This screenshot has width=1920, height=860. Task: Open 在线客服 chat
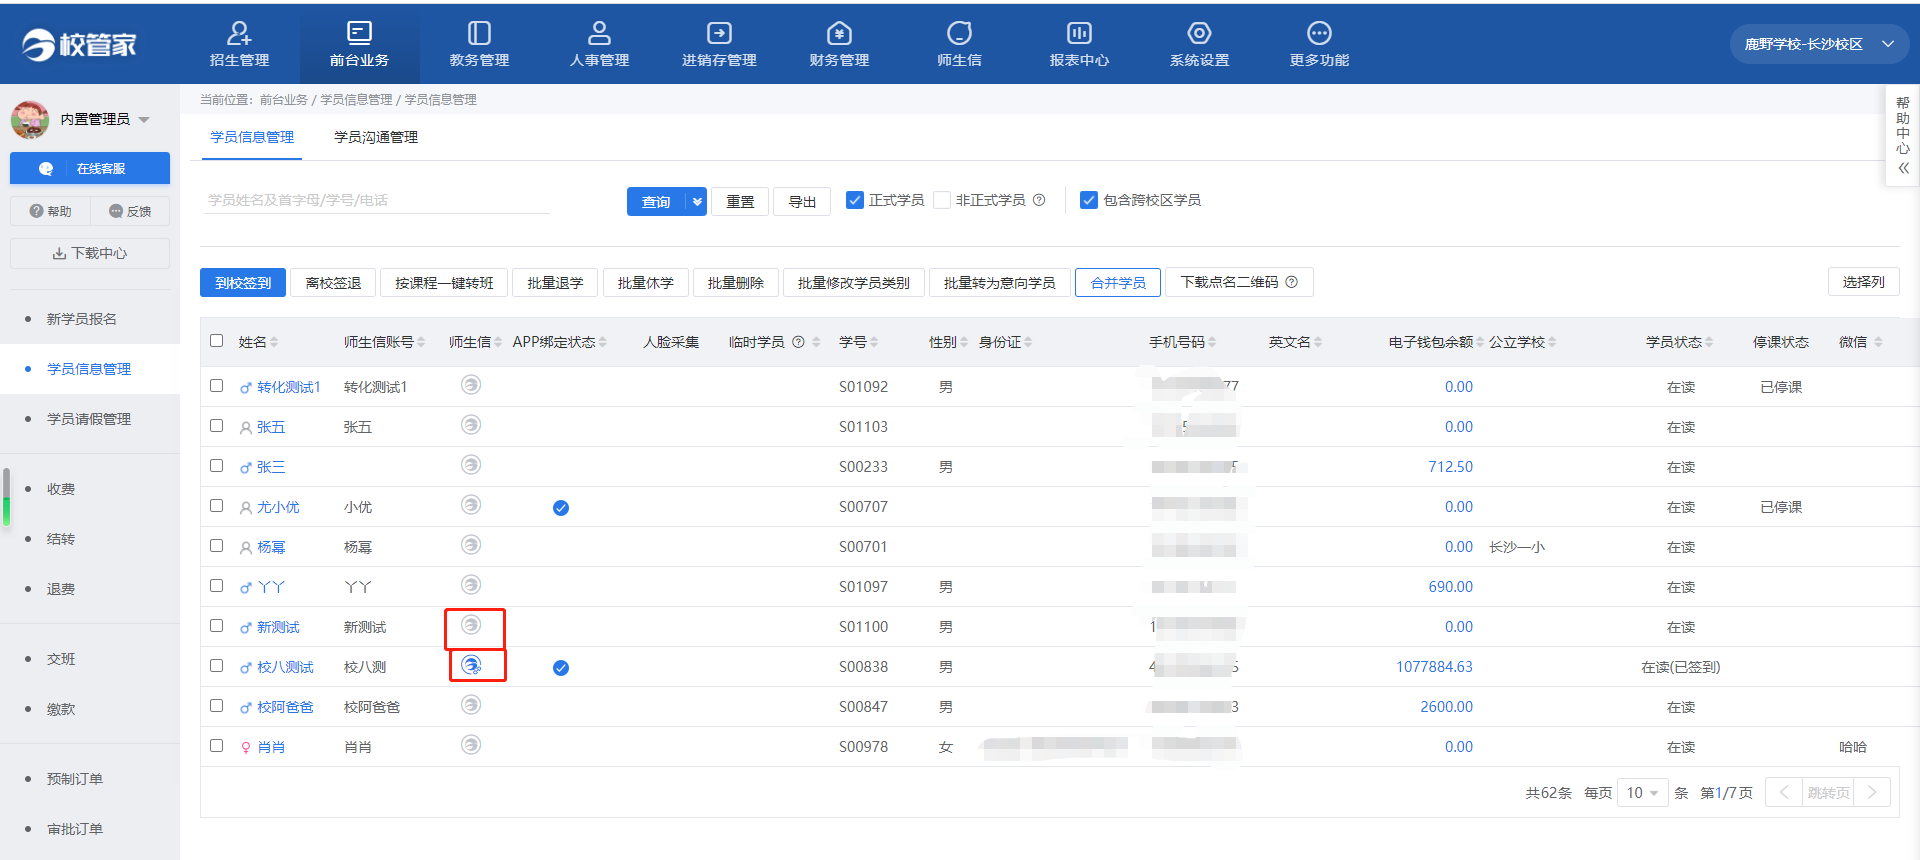[90, 168]
